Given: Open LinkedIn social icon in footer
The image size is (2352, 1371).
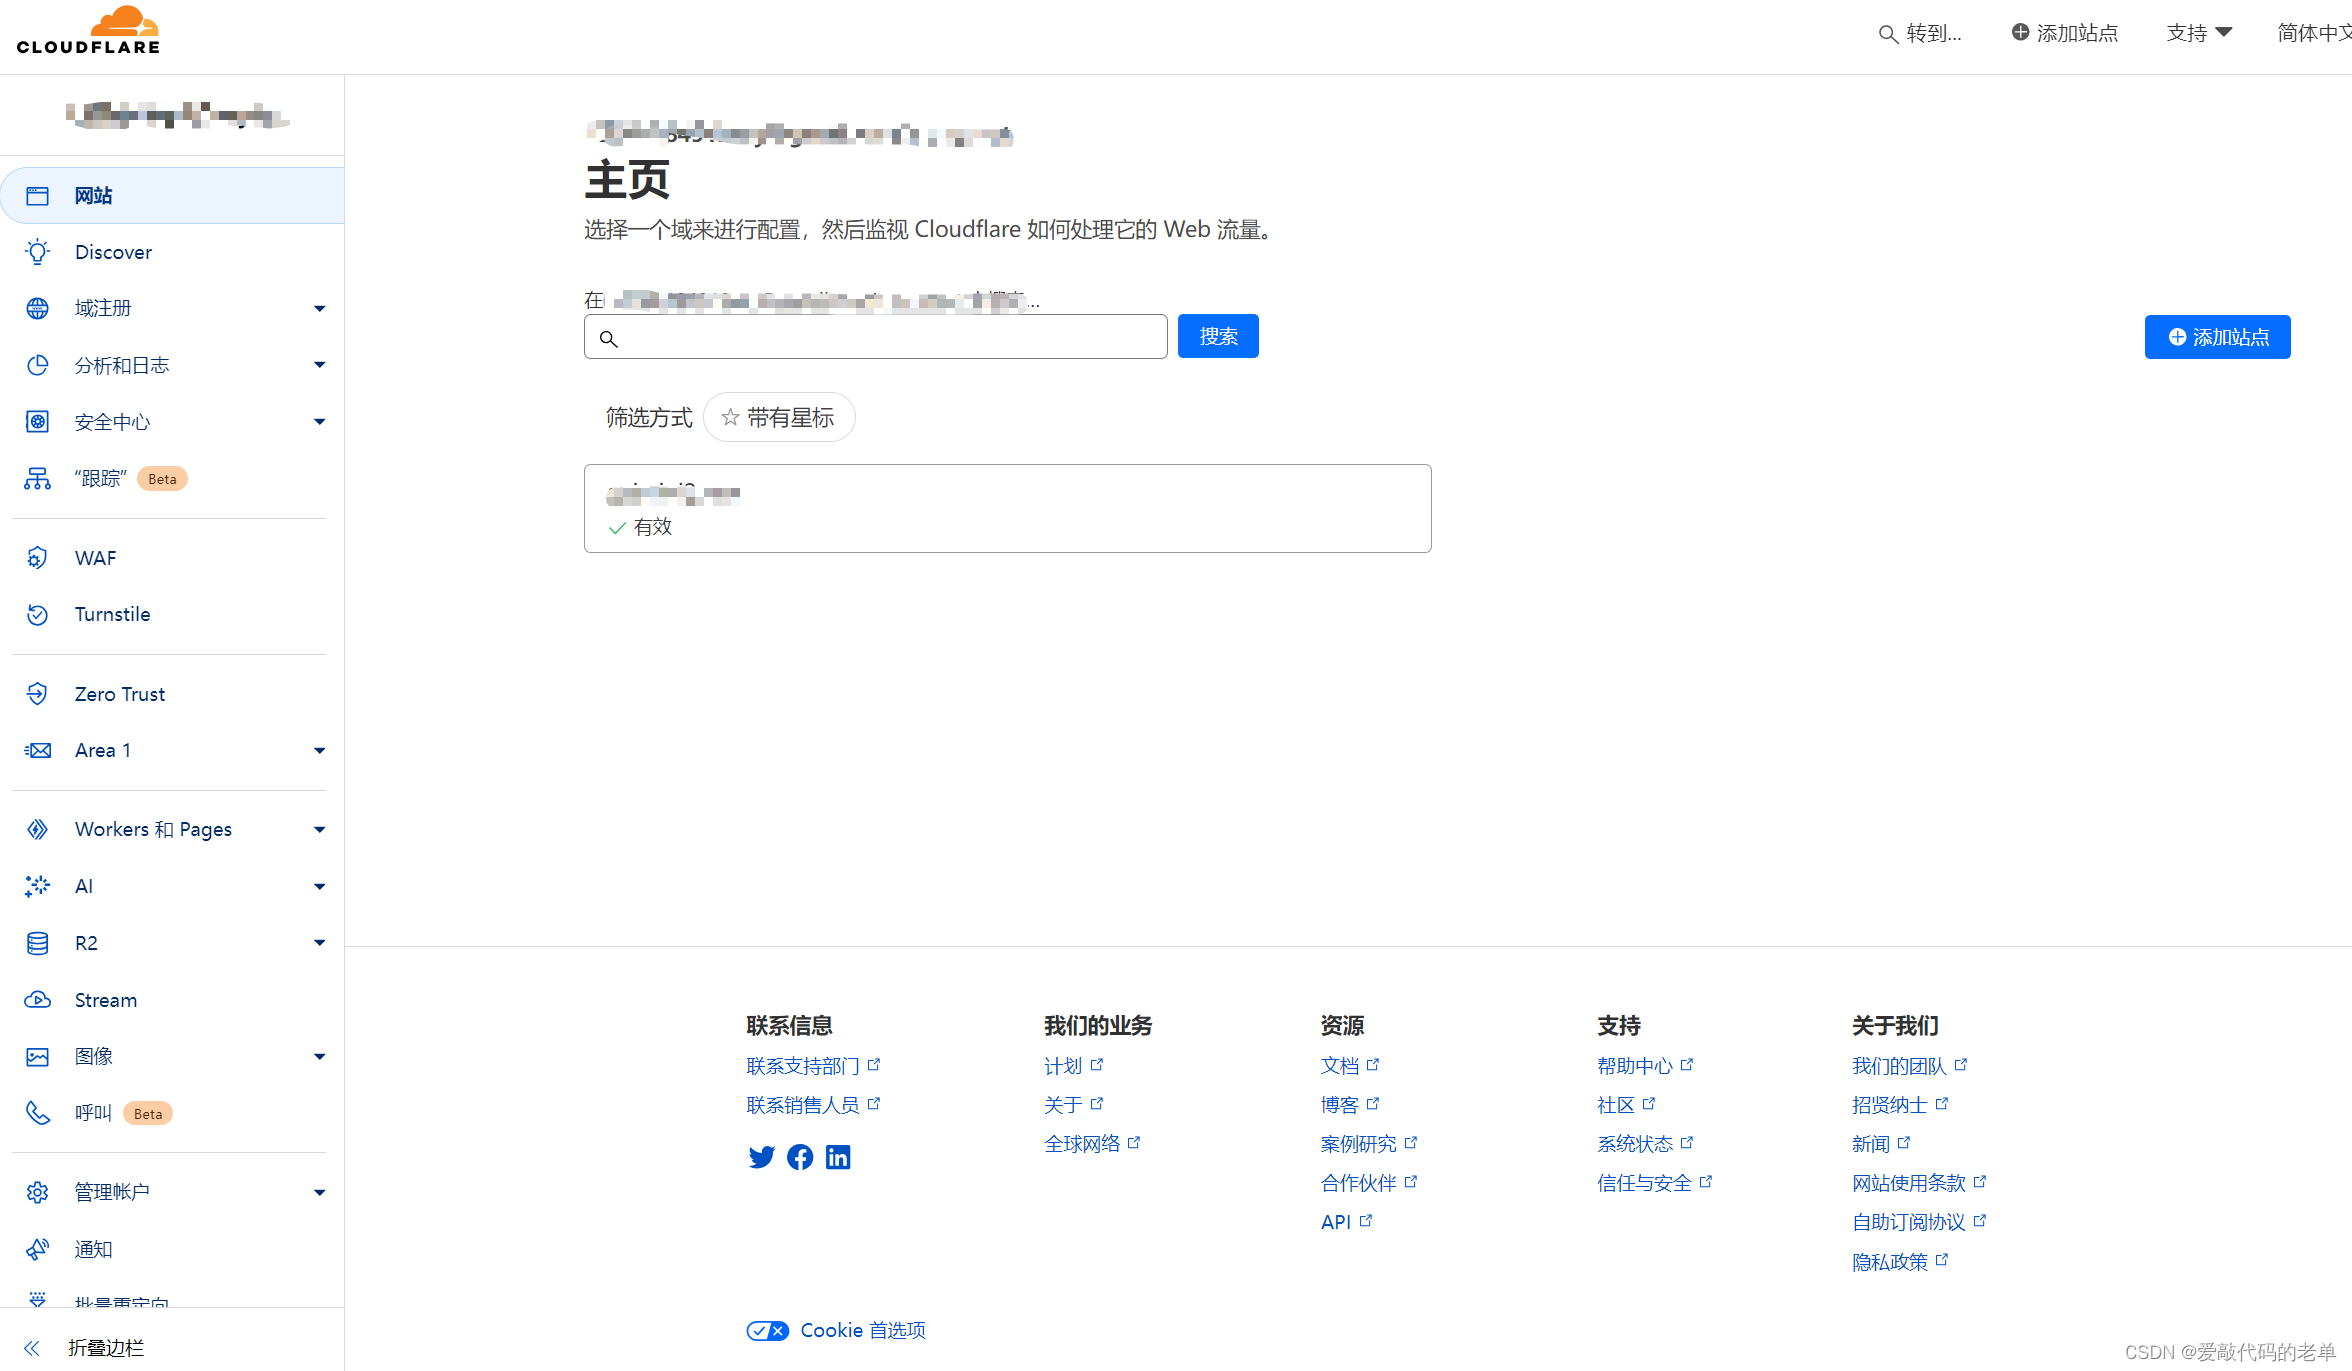Looking at the screenshot, I should 838,1157.
